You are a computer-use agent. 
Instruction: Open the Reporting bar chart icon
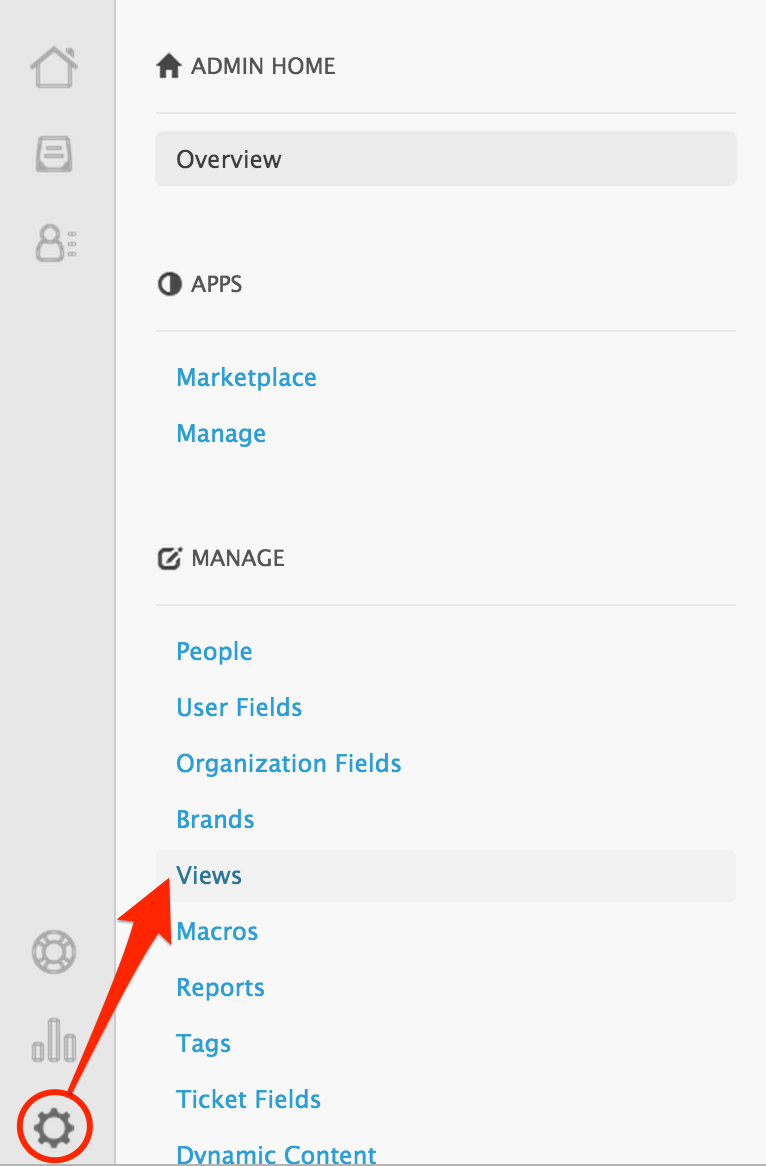click(x=54, y=1040)
